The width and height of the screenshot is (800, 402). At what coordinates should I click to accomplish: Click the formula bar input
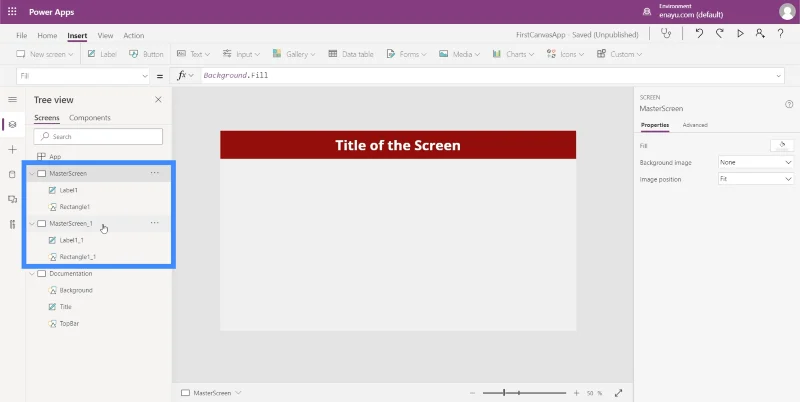(487, 76)
